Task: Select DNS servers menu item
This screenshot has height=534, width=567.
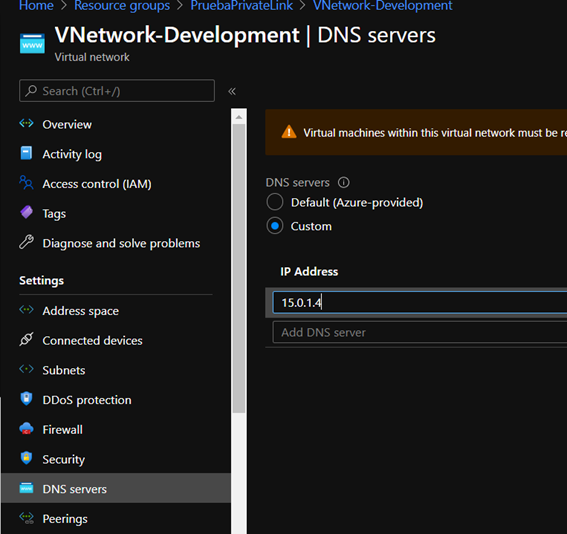Action: [x=116, y=489]
